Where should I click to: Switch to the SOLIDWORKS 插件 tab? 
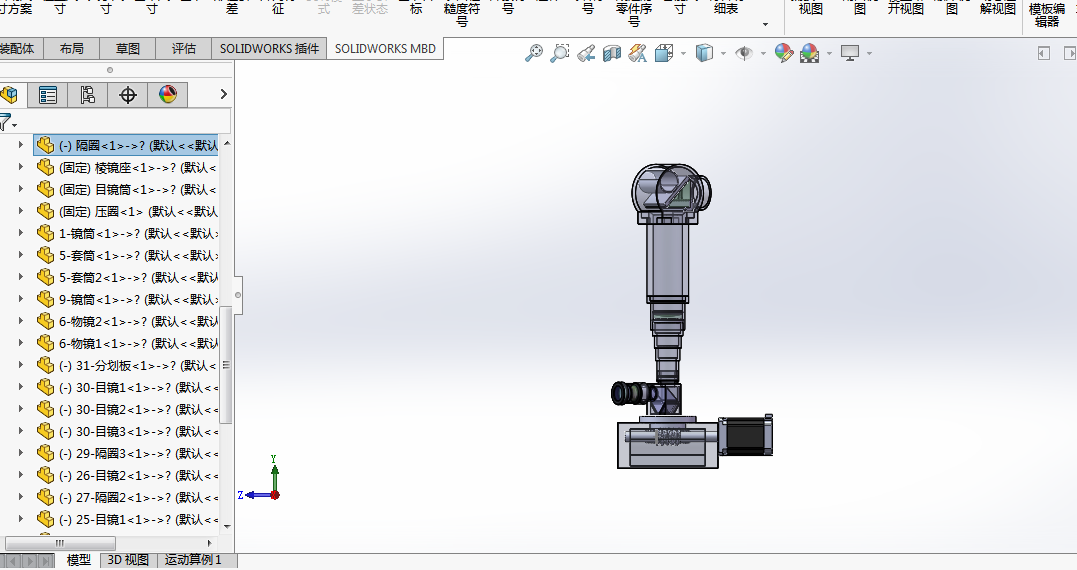(269, 48)
